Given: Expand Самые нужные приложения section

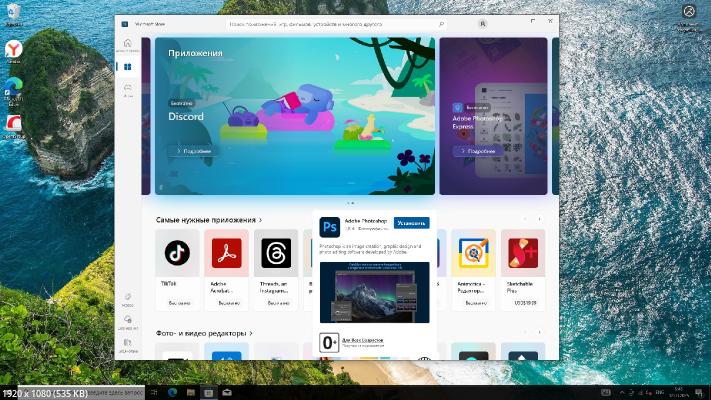Looking at the screenshot, I should coord(209,220).
